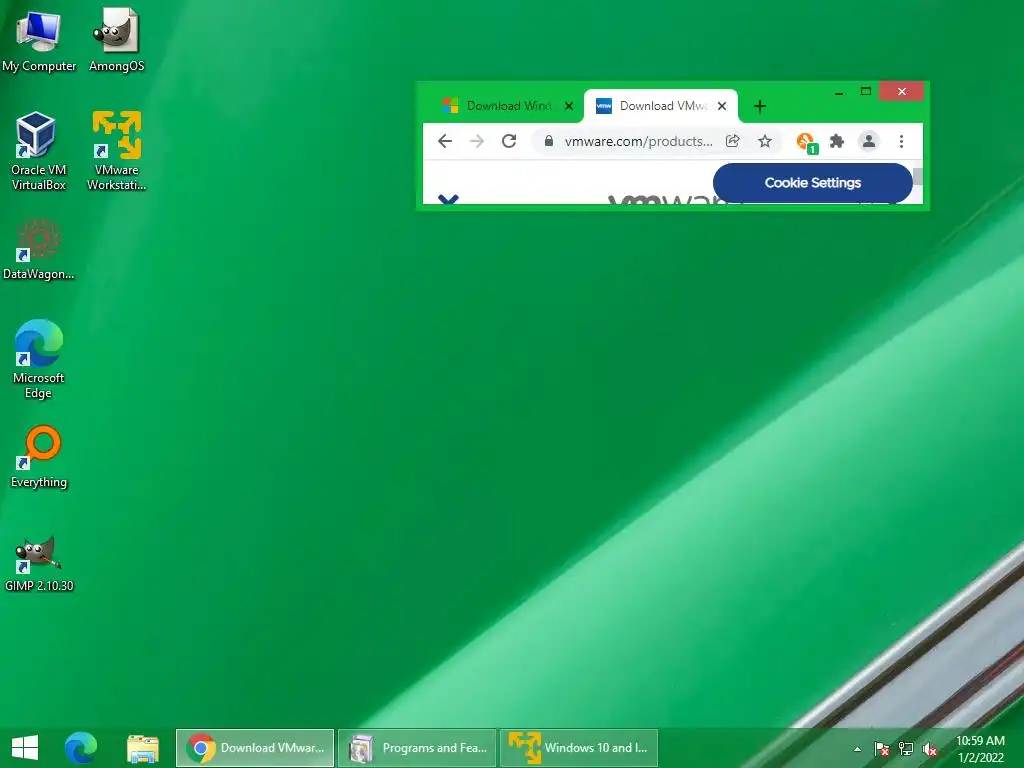Open the DataWagon desktop shortcut
This screenshot has width=1024, height=768.
click(39, 249)
